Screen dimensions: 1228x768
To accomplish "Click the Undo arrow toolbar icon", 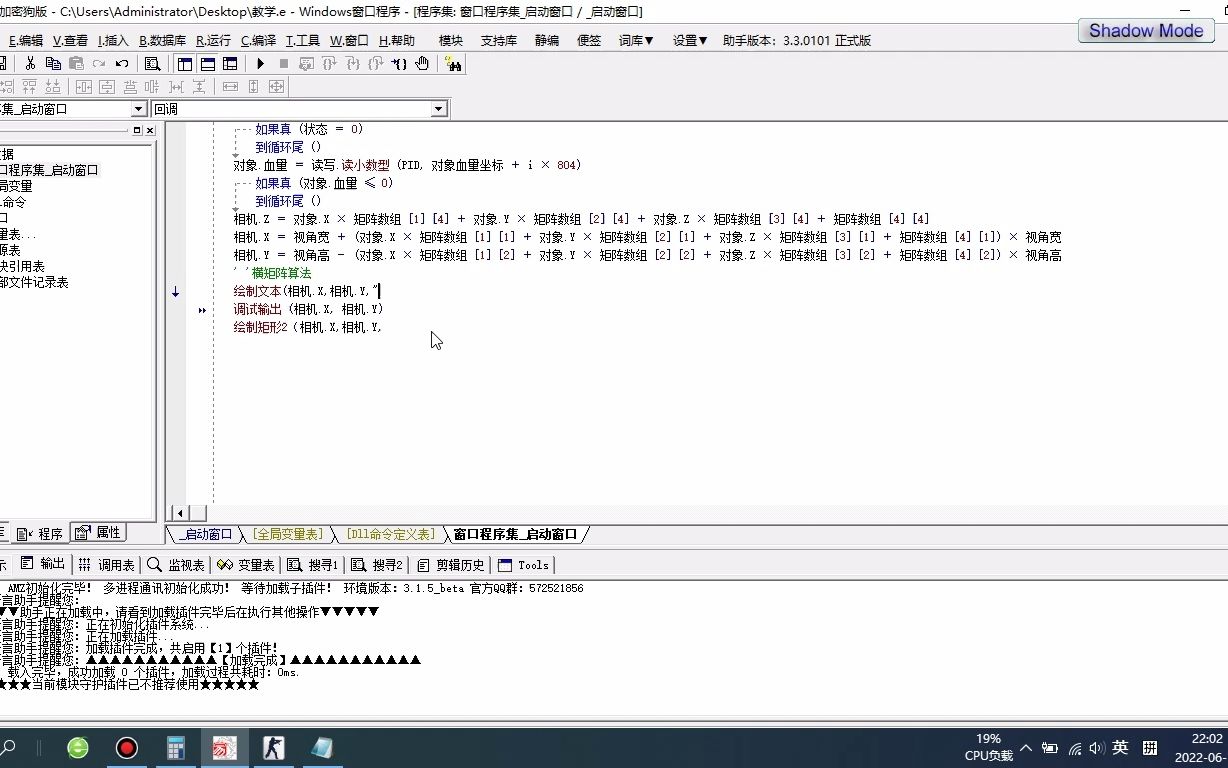I will 122,63.
